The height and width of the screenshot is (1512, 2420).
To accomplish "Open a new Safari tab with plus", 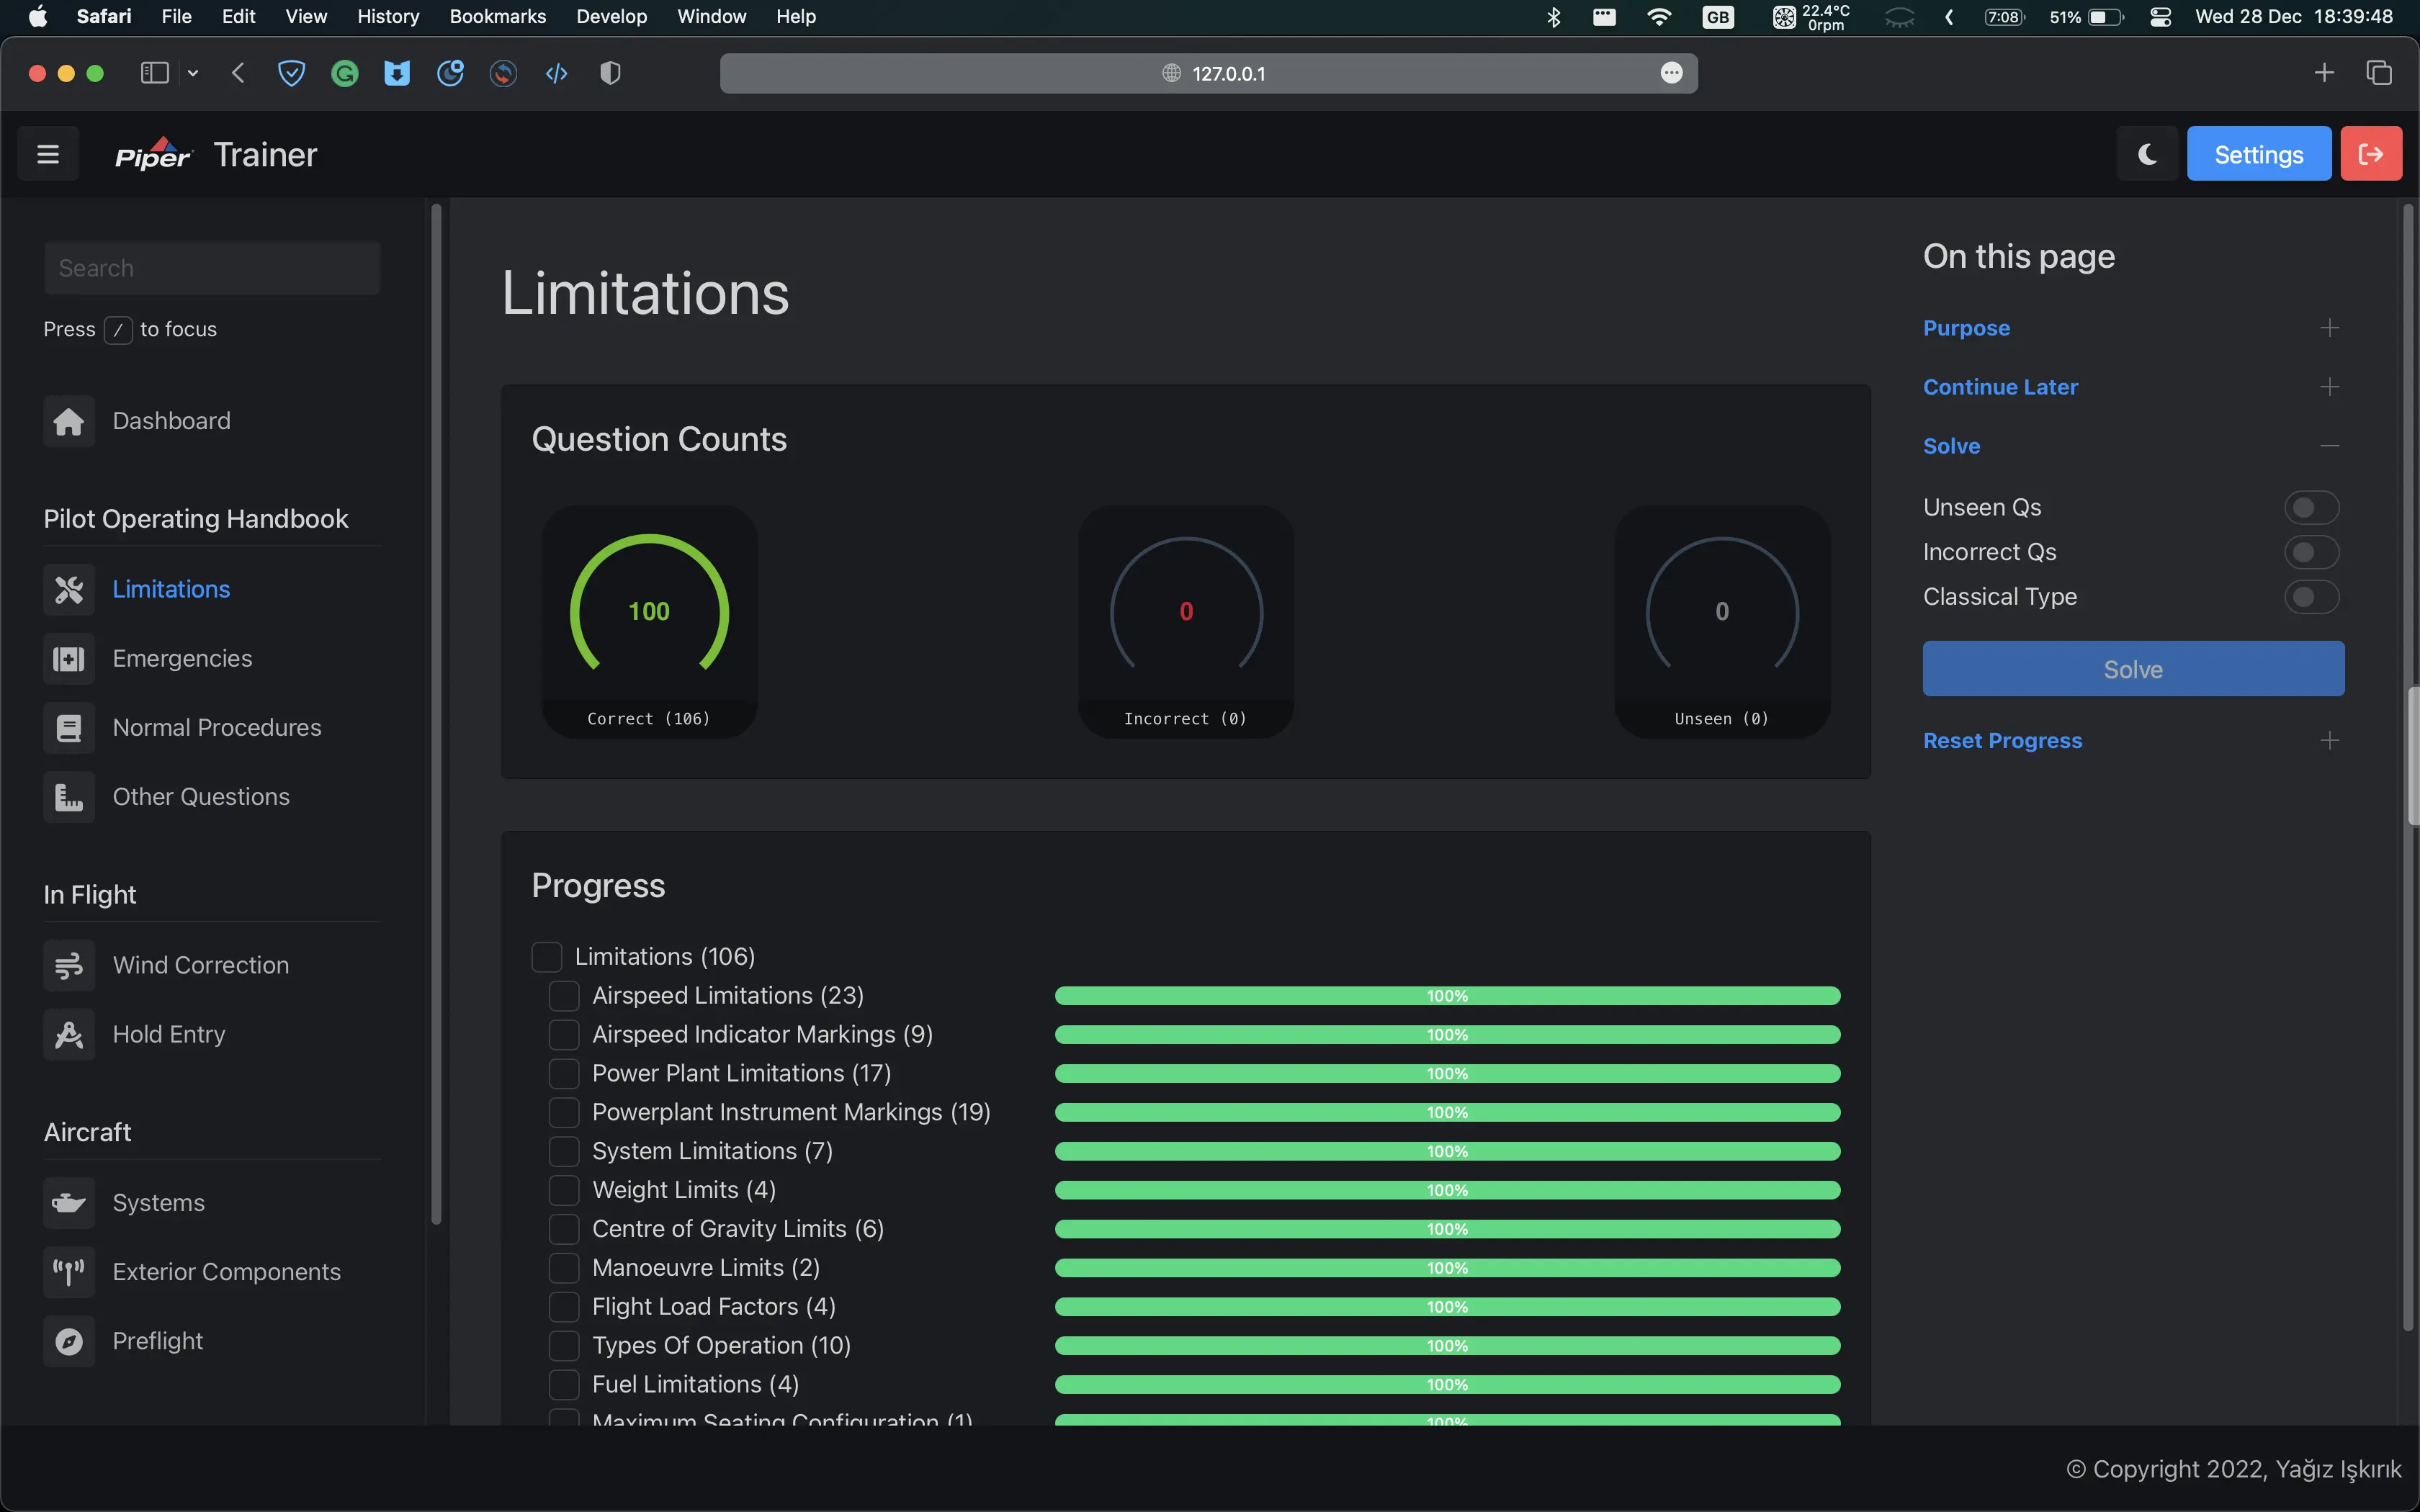I will [2324, 73].
